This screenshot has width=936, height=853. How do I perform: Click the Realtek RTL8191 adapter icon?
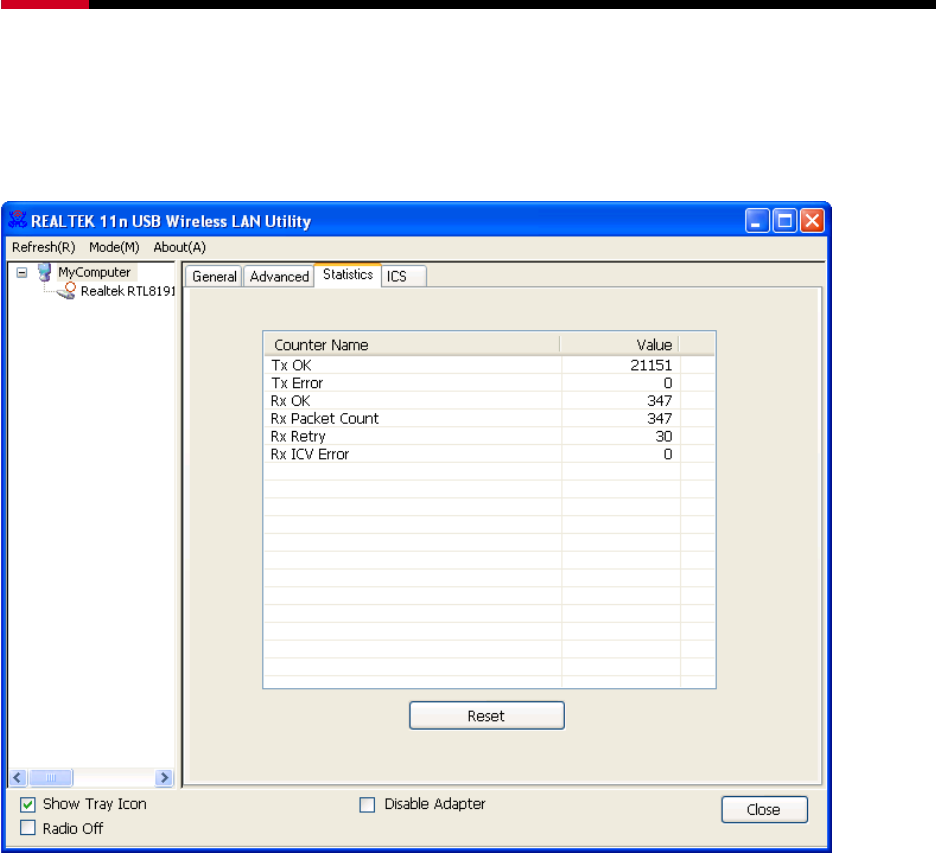[67, 291]
